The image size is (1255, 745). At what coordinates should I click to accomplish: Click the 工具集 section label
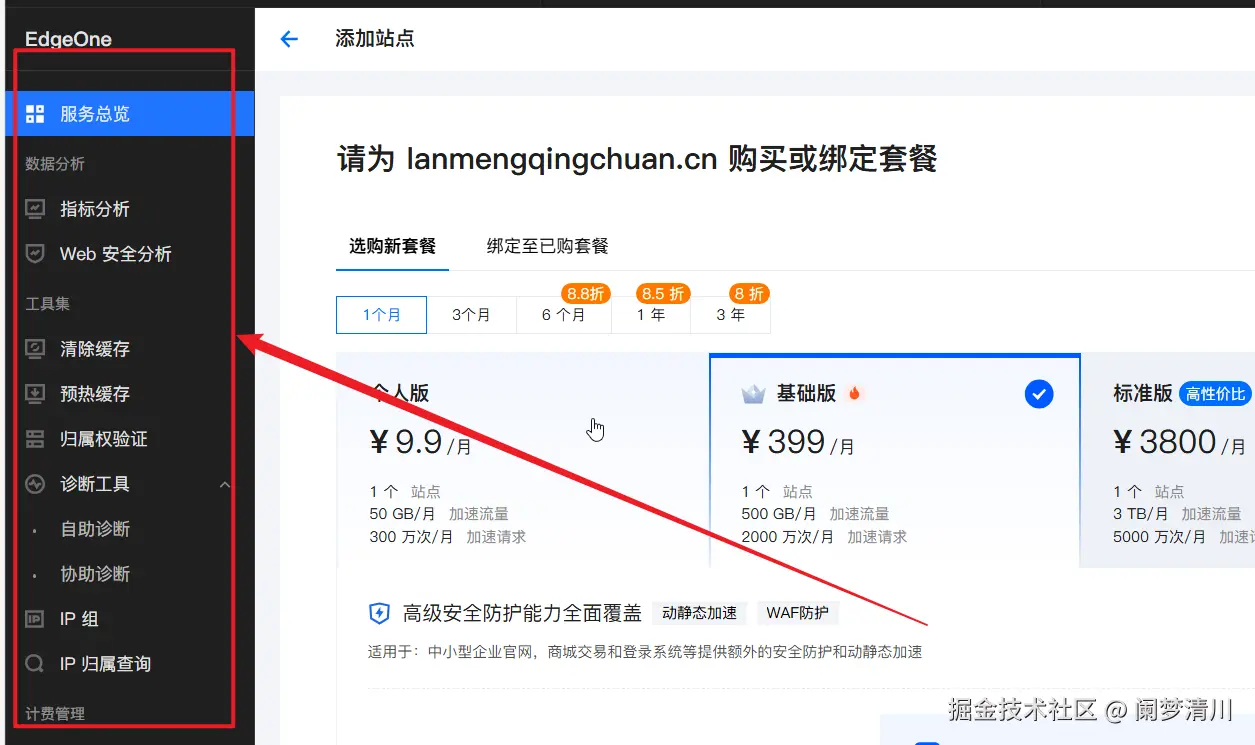click(x=47, y=304)
